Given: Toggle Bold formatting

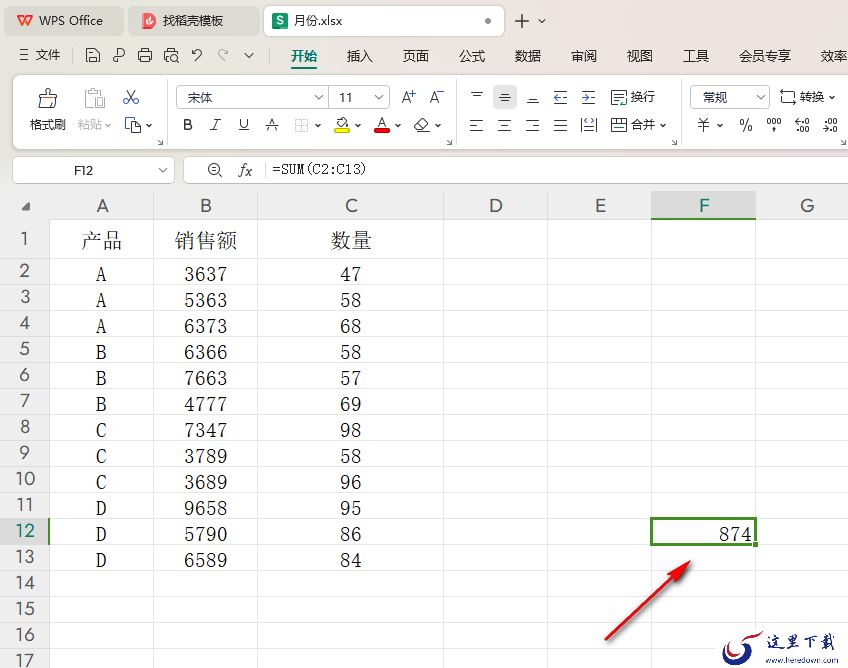Looking at the screenshot, I should click(188, 125).
